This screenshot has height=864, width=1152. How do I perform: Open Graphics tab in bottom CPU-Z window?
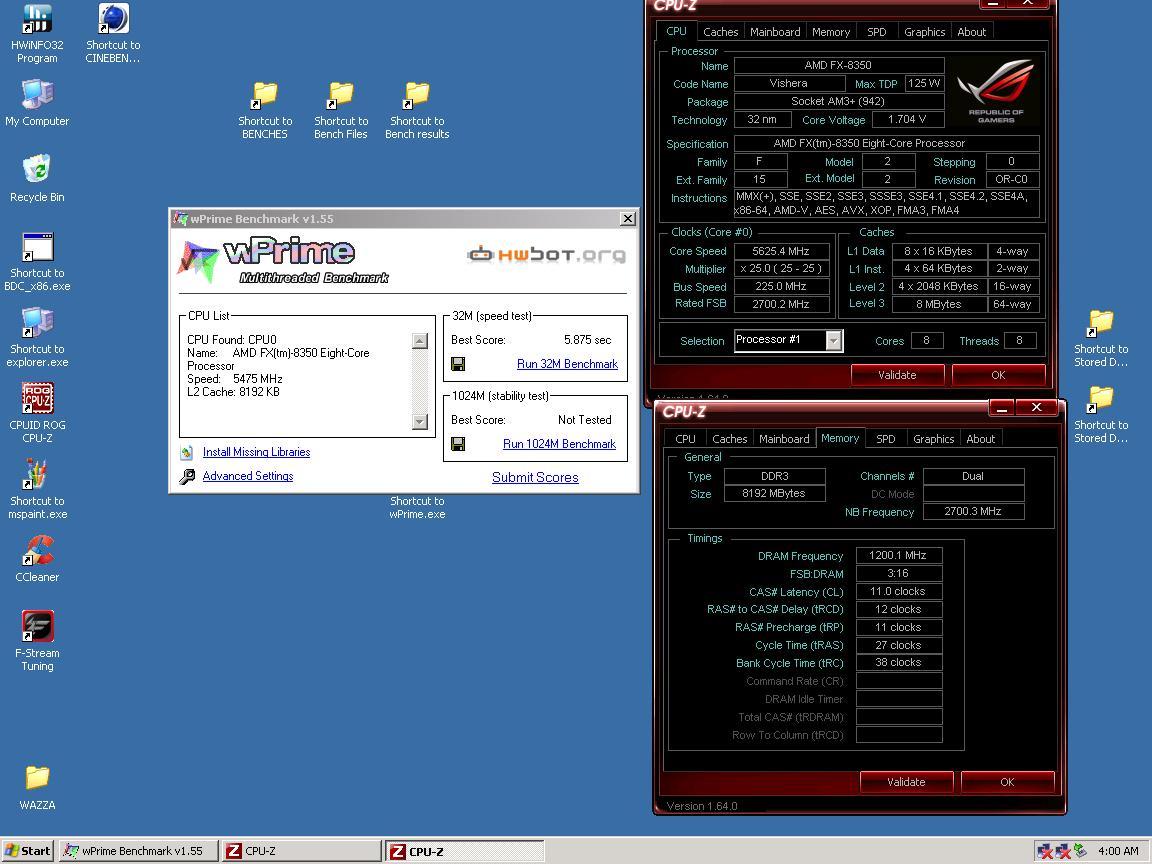[933, 439]
